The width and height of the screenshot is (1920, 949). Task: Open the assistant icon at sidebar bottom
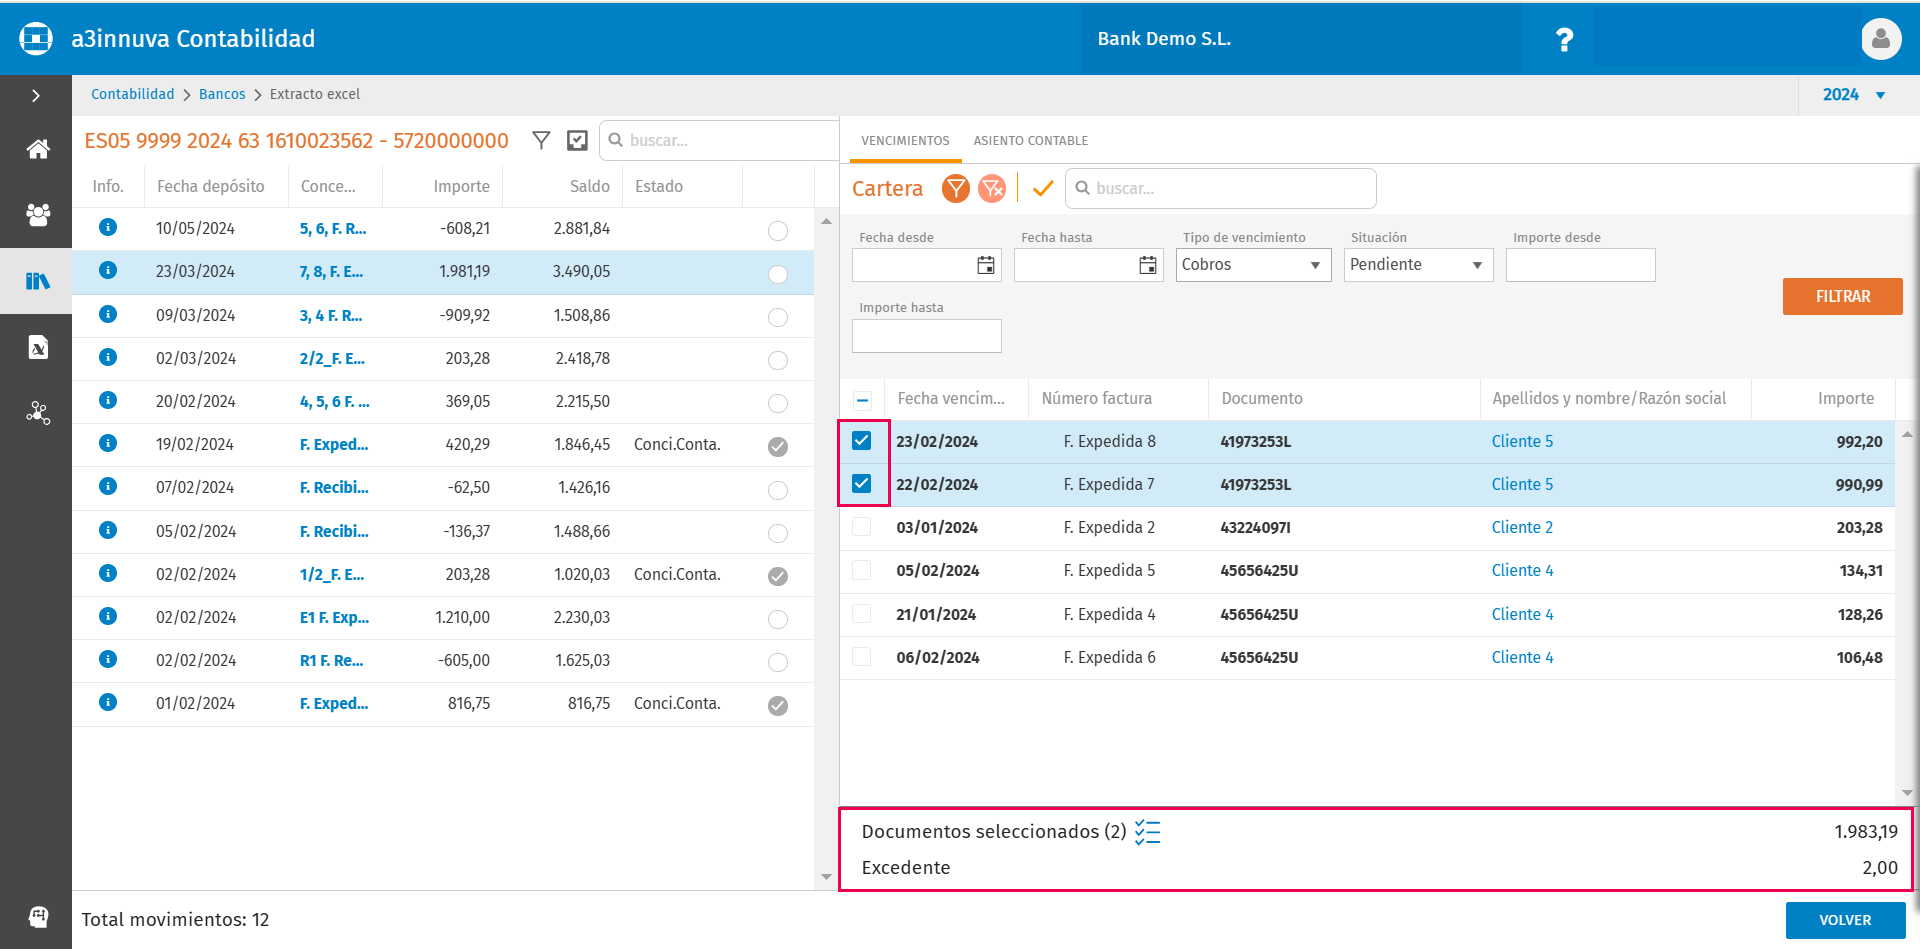tap(38, 917)
